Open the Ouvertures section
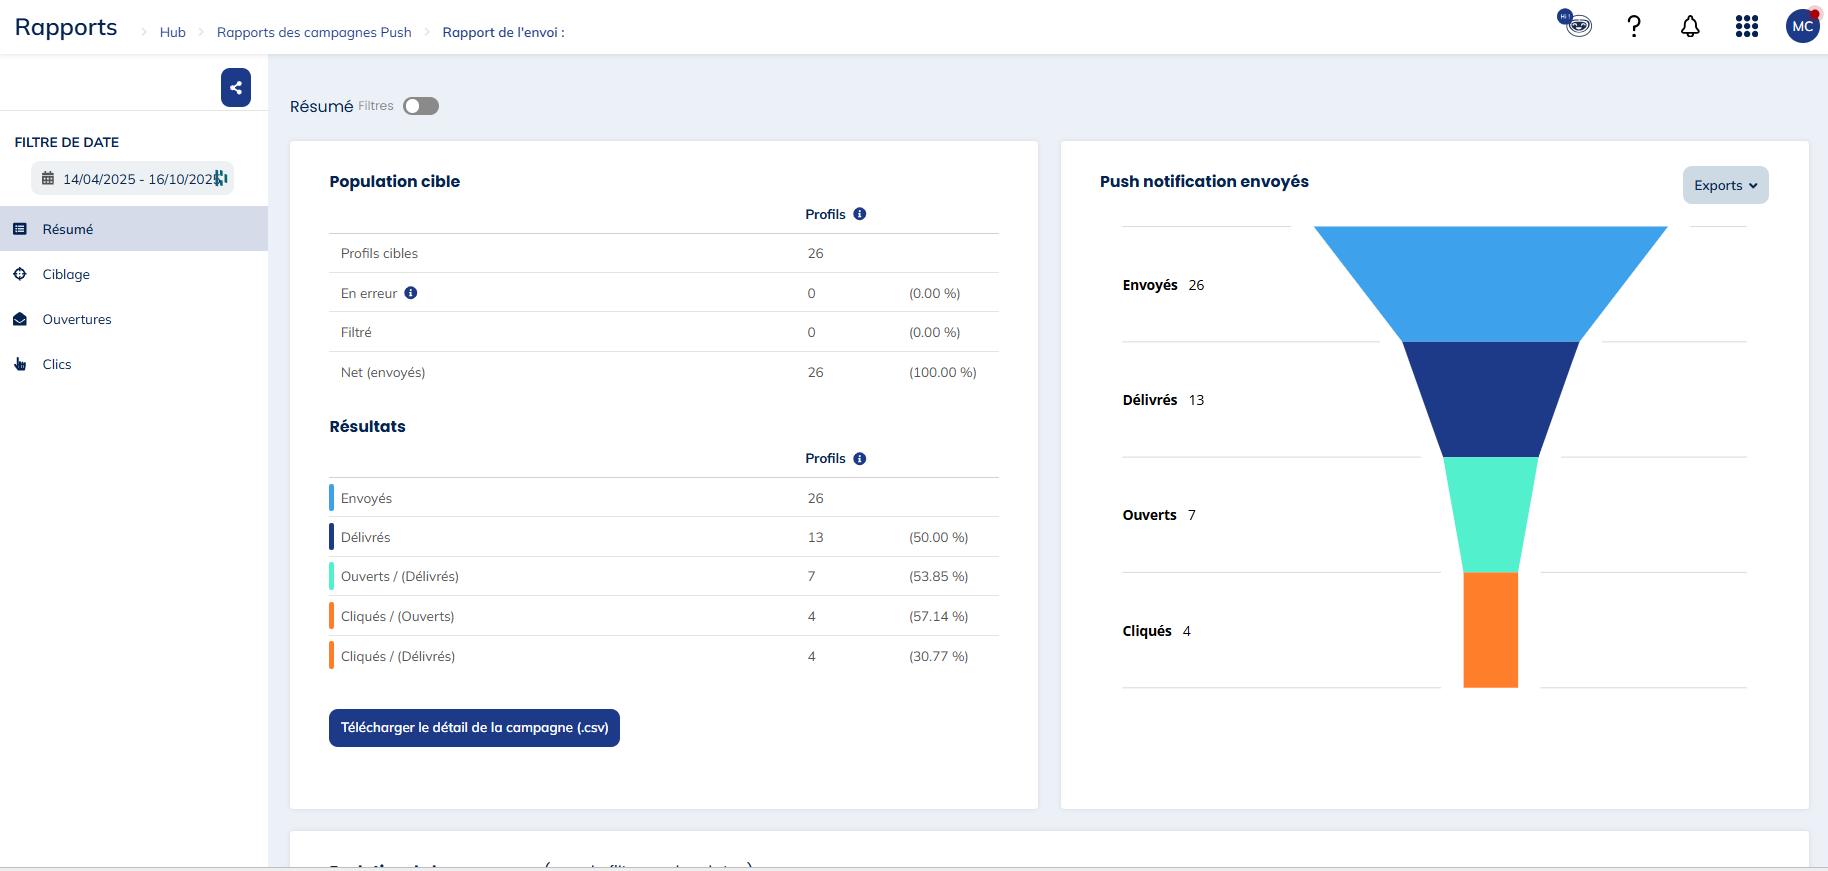 (x=77, y=319)
